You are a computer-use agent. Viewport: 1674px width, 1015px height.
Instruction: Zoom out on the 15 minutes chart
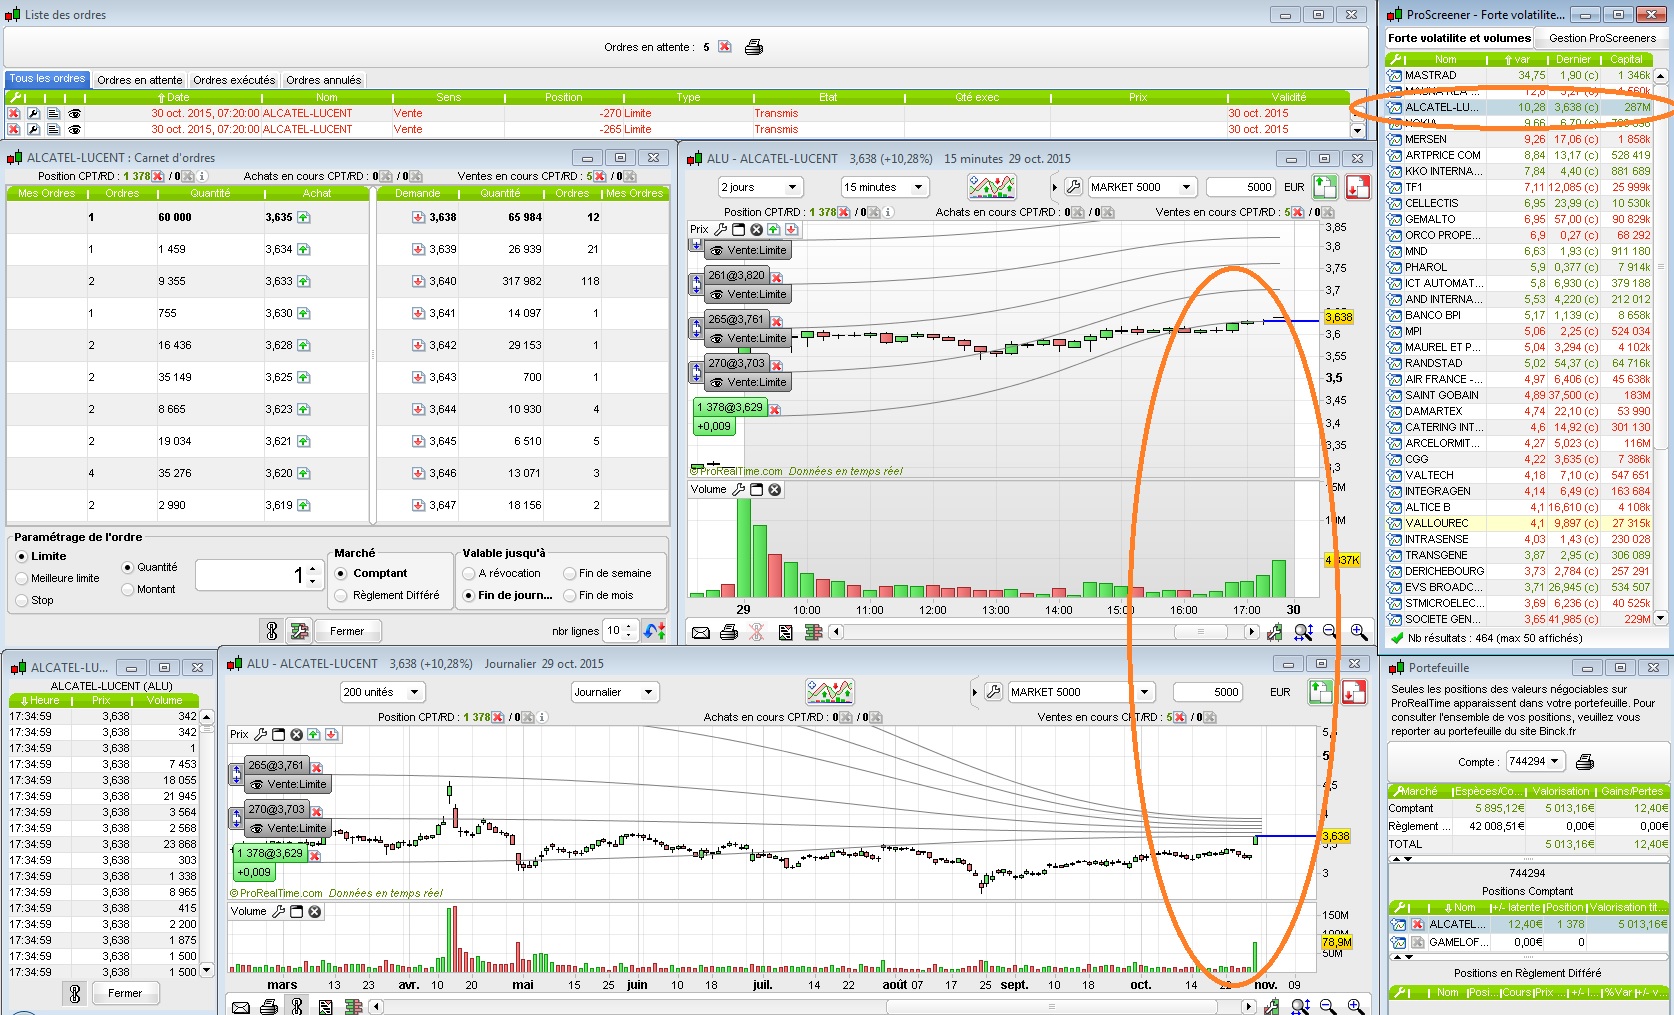[x=1330, y=632]
